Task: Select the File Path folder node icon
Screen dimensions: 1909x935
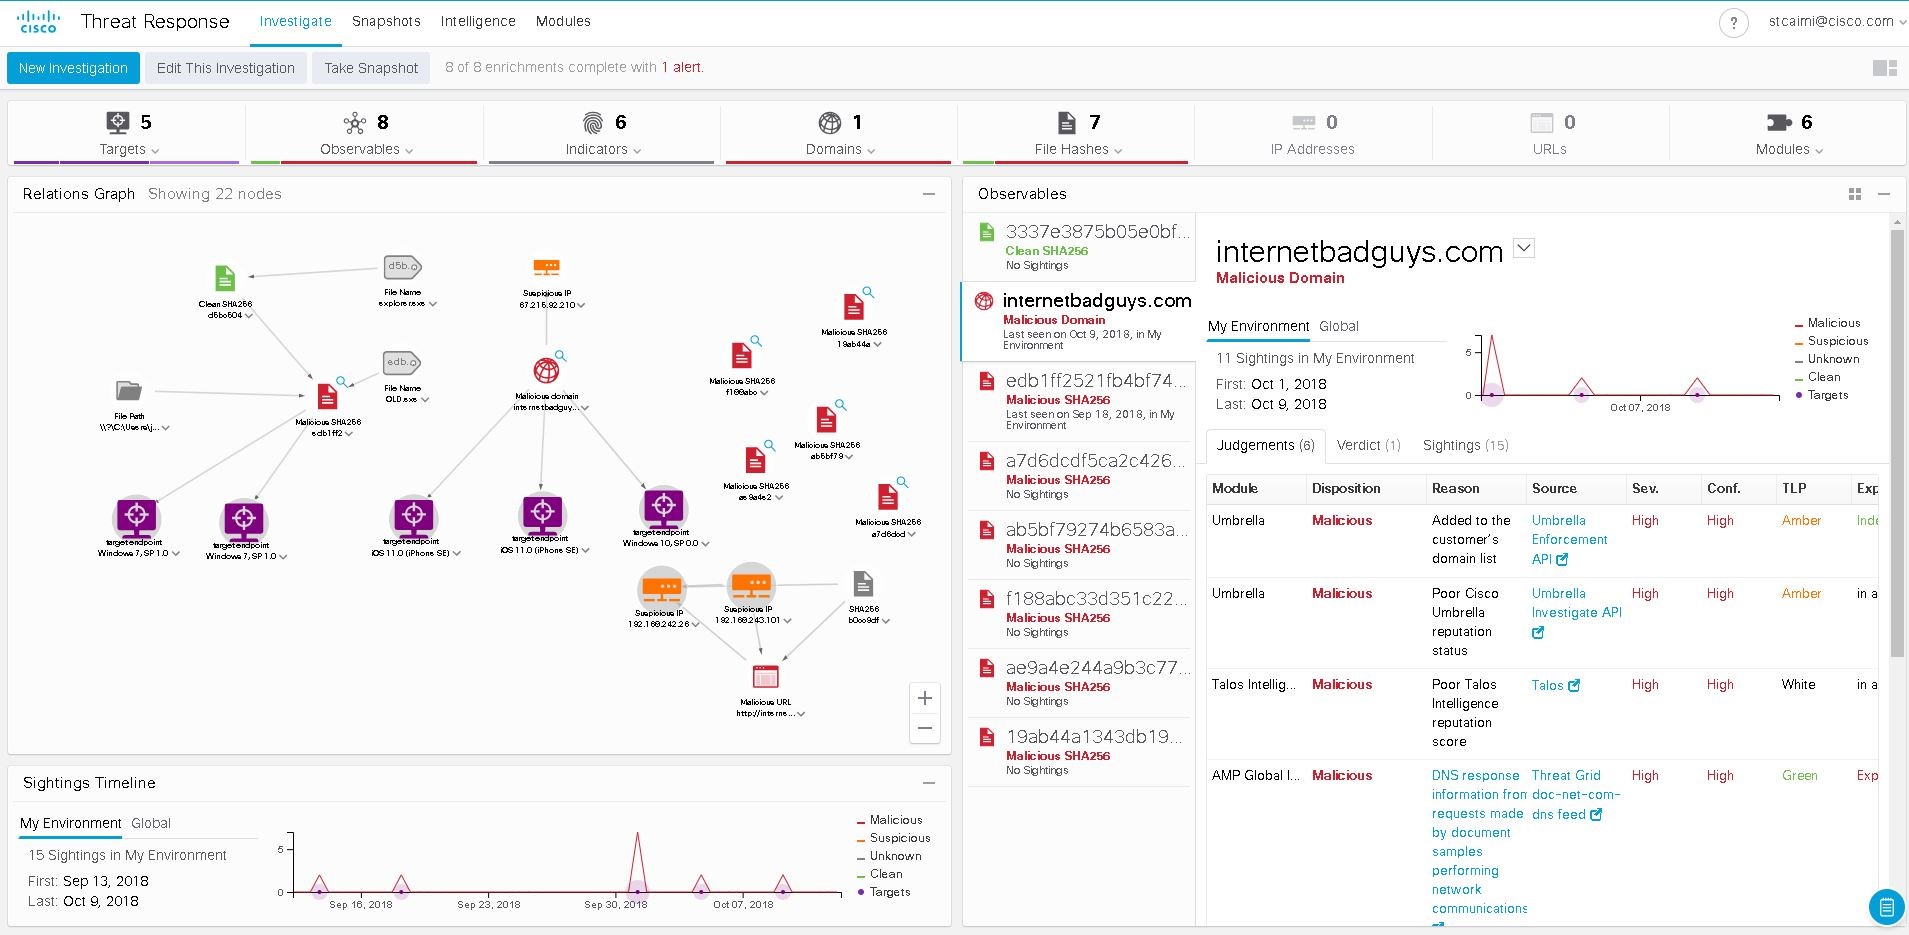Action: pyautogui.click(x=129, y=391)
